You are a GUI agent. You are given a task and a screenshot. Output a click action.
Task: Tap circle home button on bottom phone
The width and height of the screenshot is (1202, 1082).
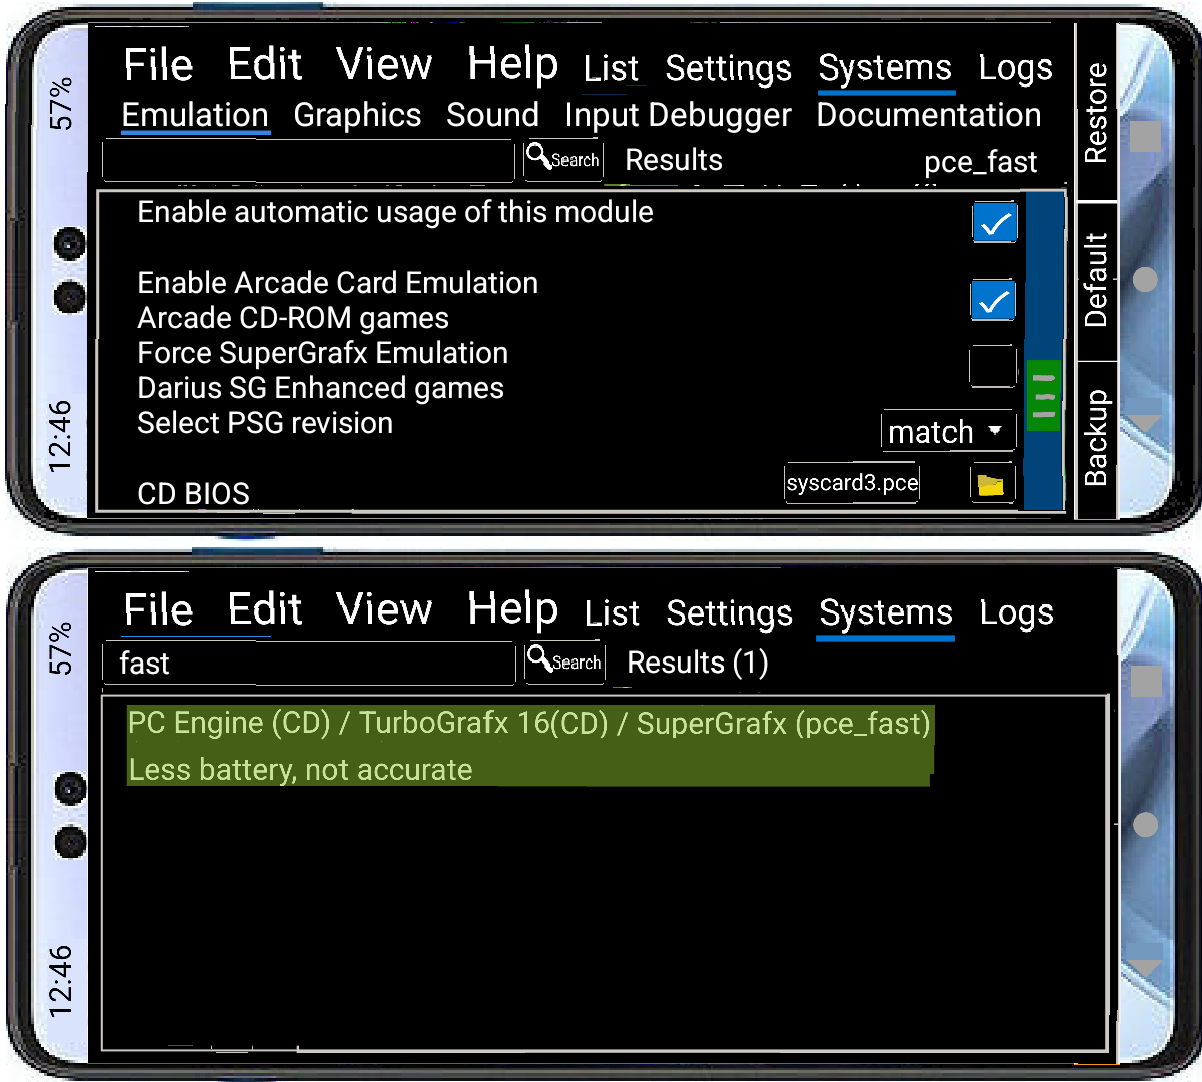pyautogui.click(x=1146, y=825)
